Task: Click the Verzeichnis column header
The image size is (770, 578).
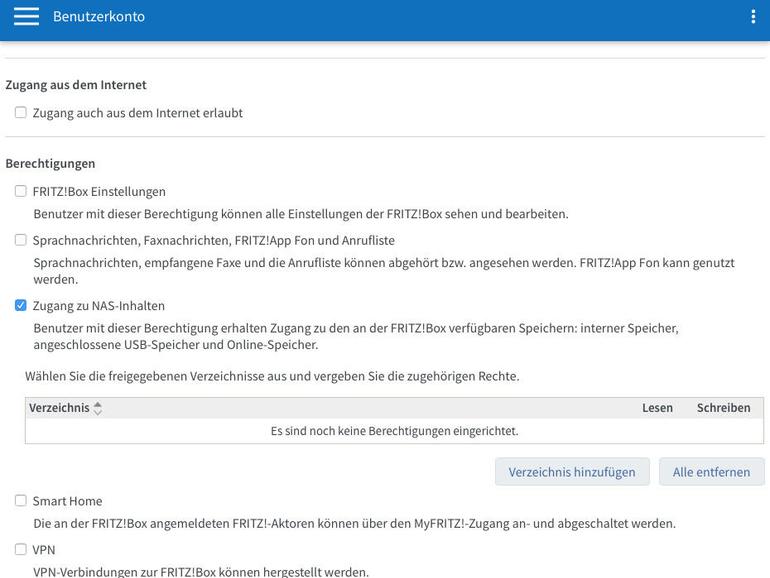Action: coord(59,408)
